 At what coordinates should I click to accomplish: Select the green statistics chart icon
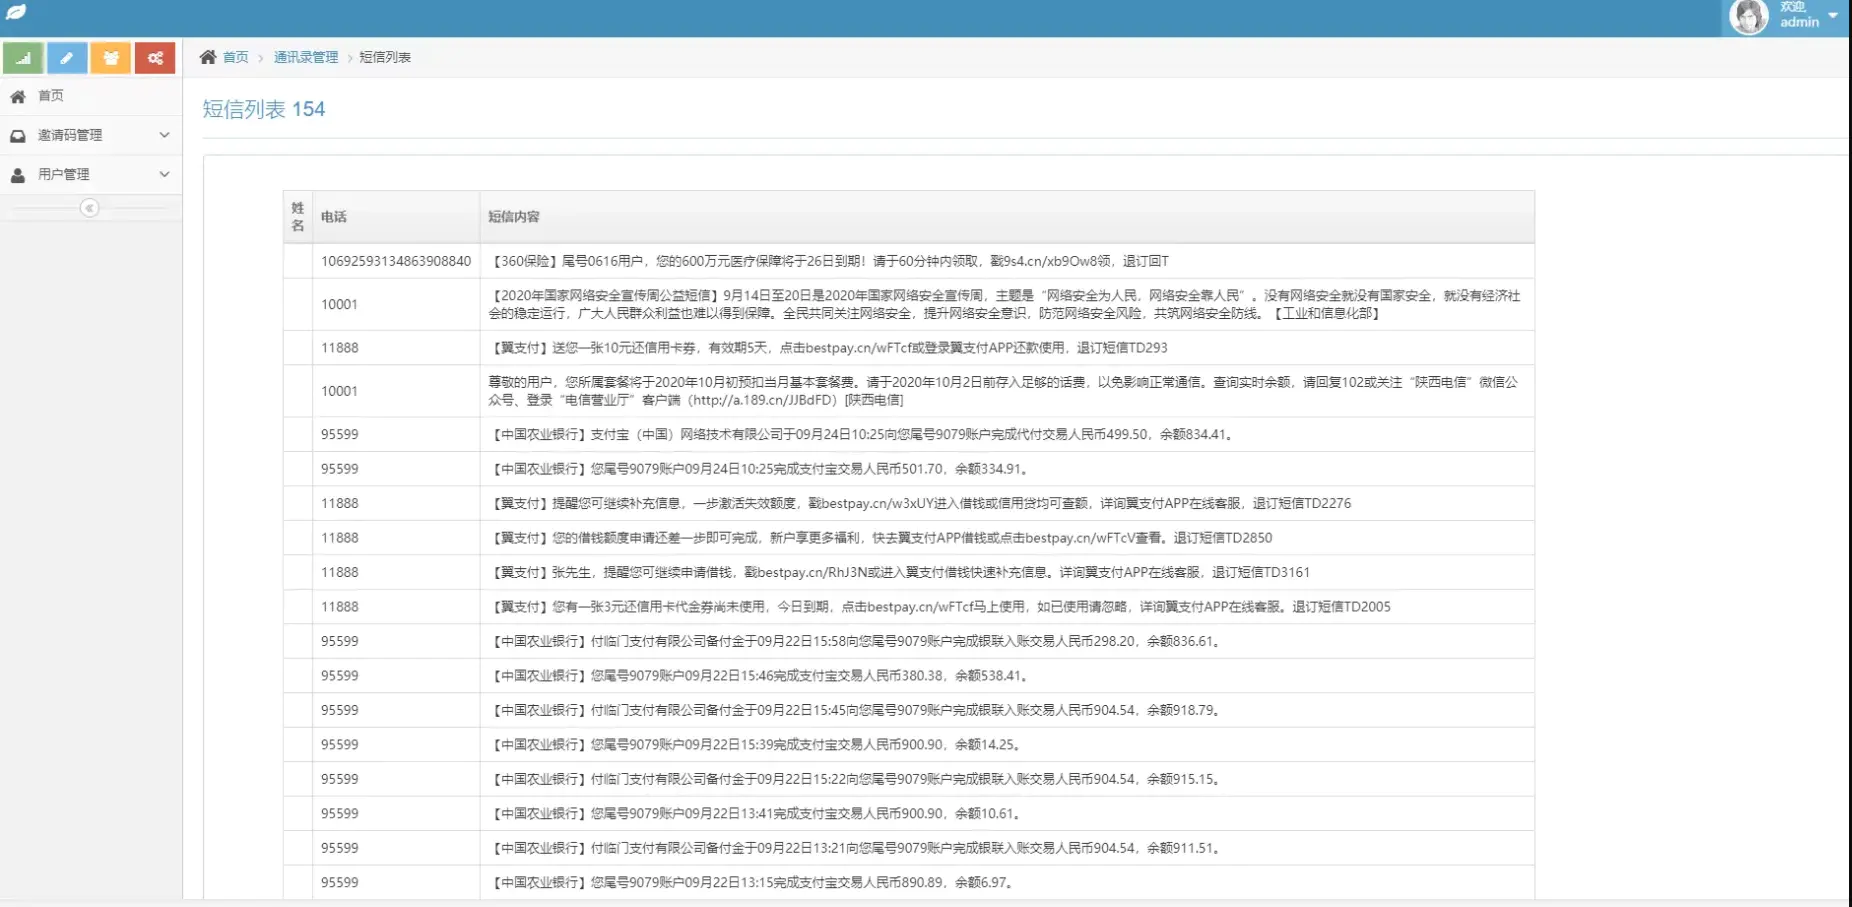23,58
